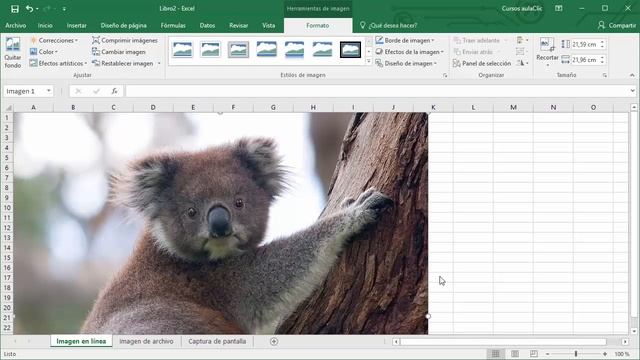Click the Undo arrow icon
640x360 pixels.
coord(29,9)
